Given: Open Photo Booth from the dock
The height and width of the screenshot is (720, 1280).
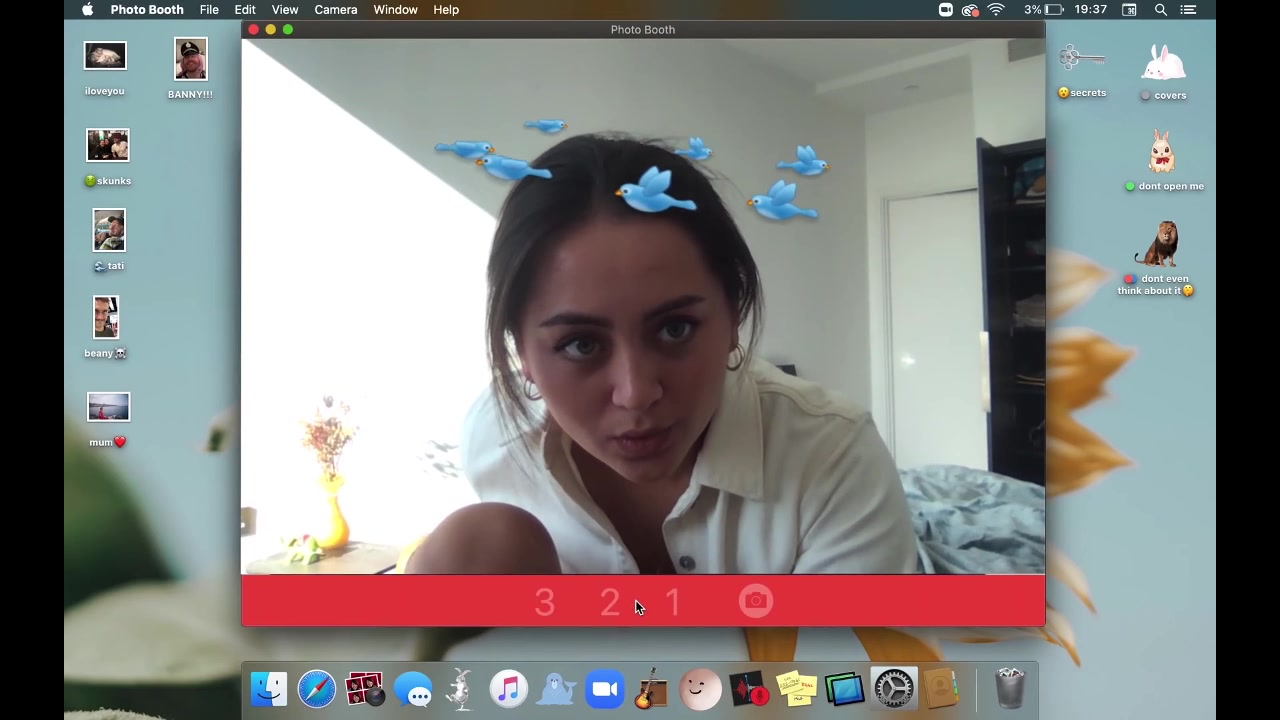Looking at the screenshot, I should click(364, 690).
